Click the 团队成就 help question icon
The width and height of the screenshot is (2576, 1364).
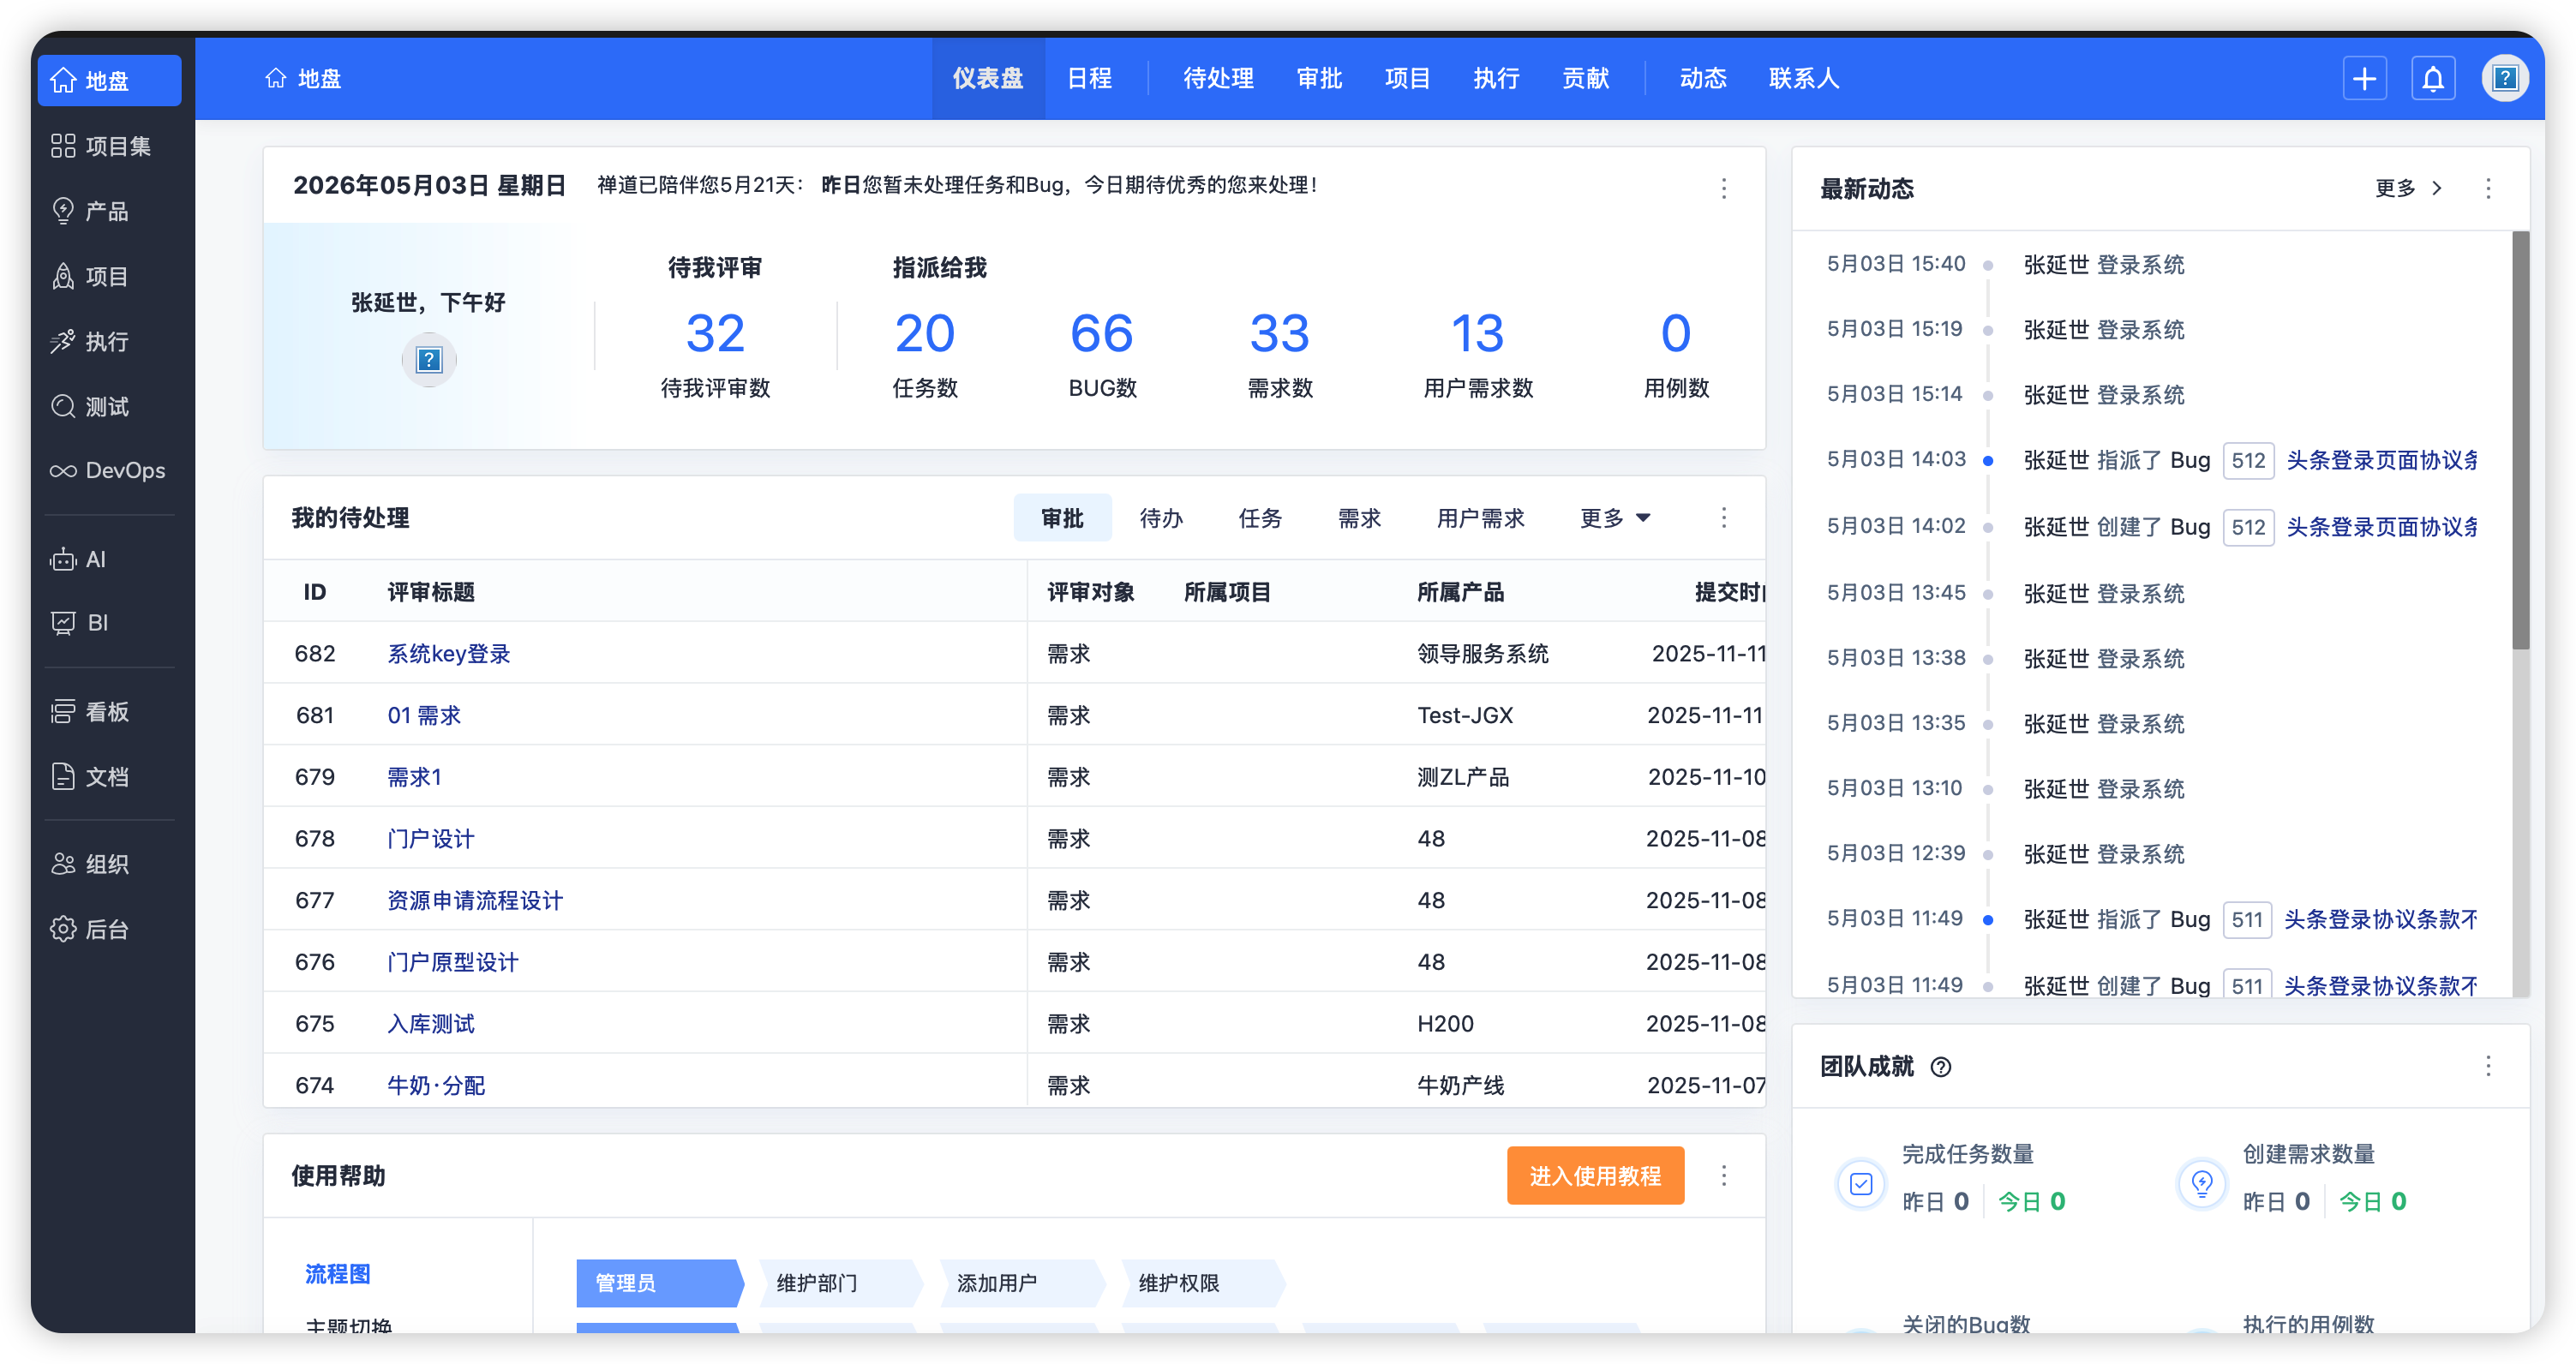1941,1067
